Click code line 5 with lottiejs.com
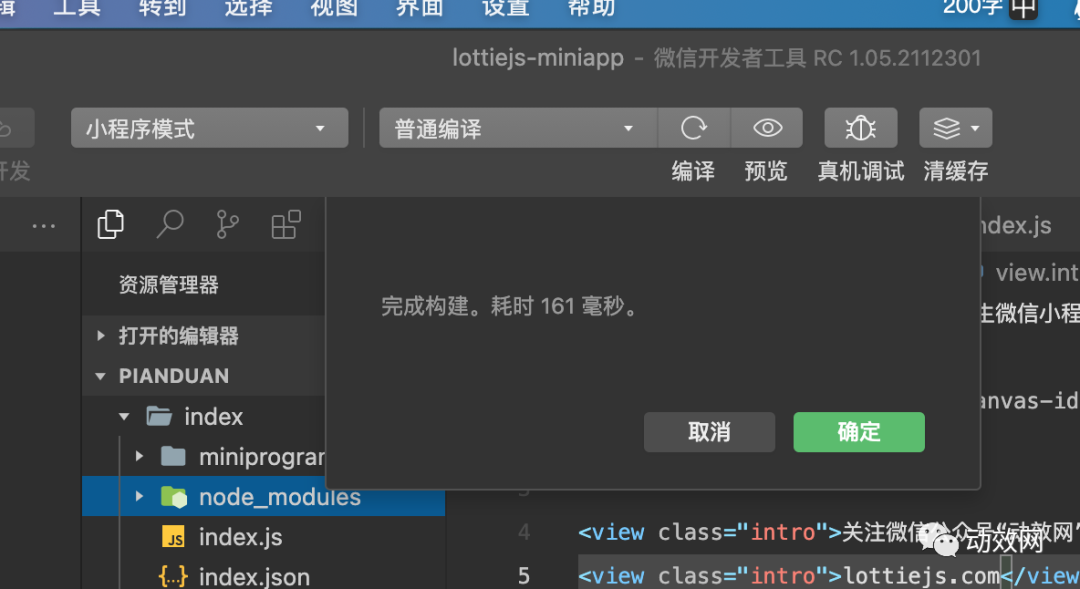The width and height of the screenshot is (1080, 589). point(829,575)
